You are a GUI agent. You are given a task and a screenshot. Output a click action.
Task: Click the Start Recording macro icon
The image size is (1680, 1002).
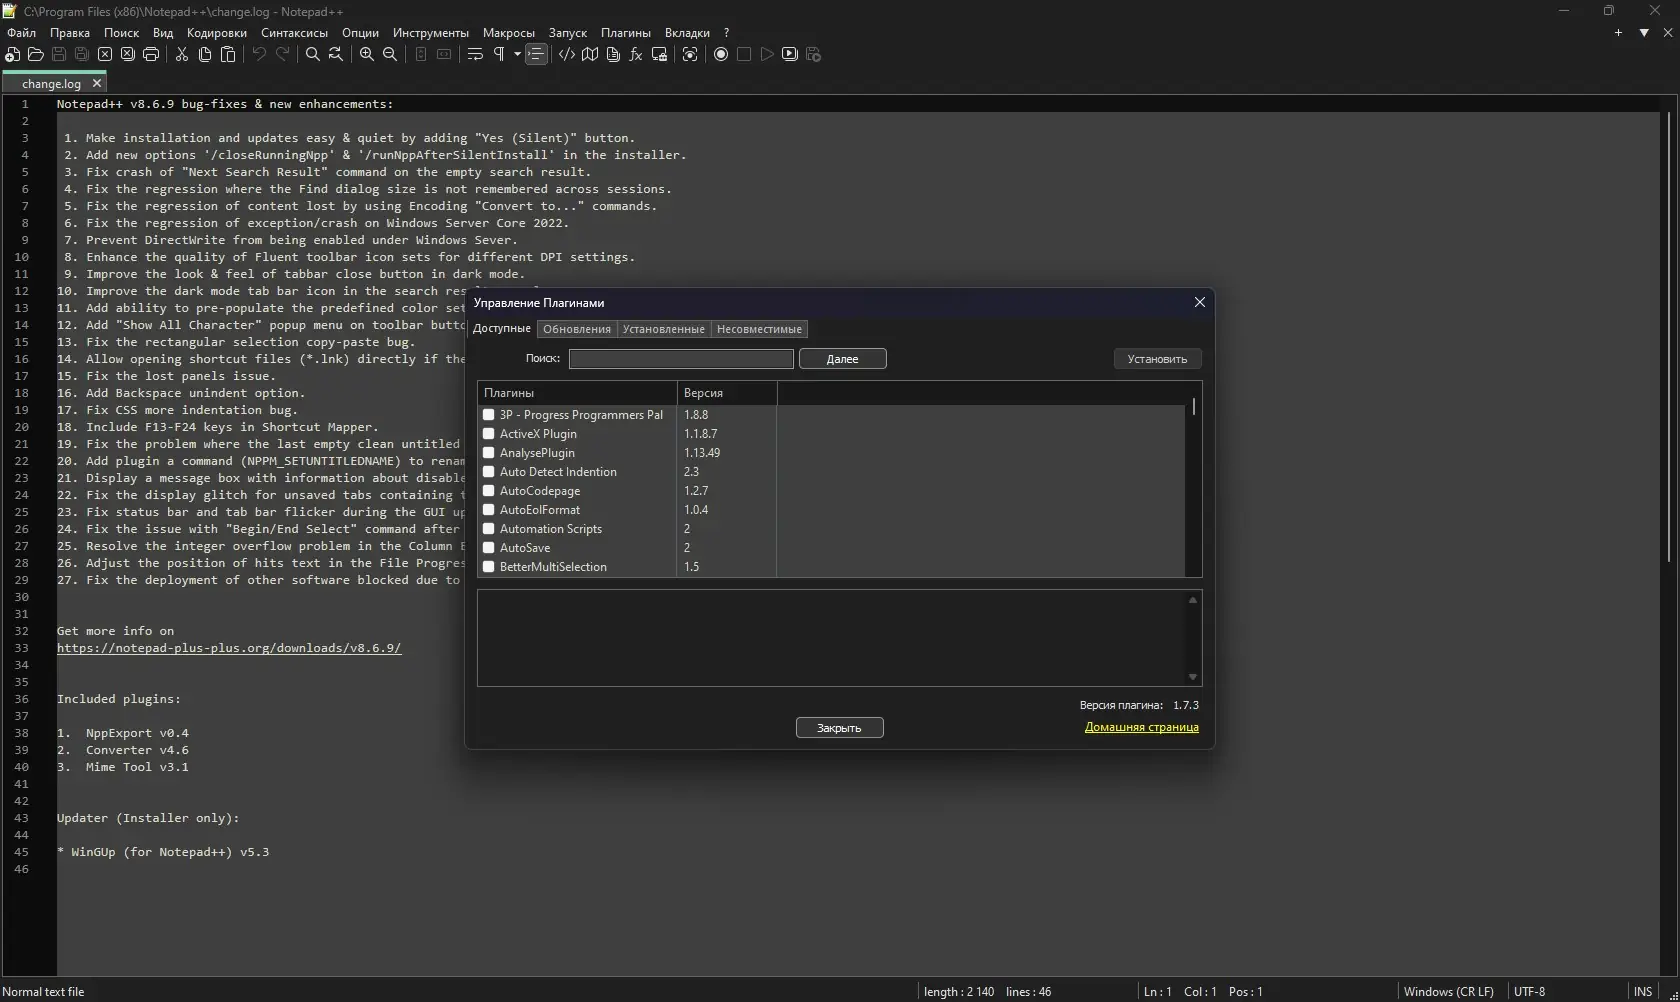pos(721,55)
